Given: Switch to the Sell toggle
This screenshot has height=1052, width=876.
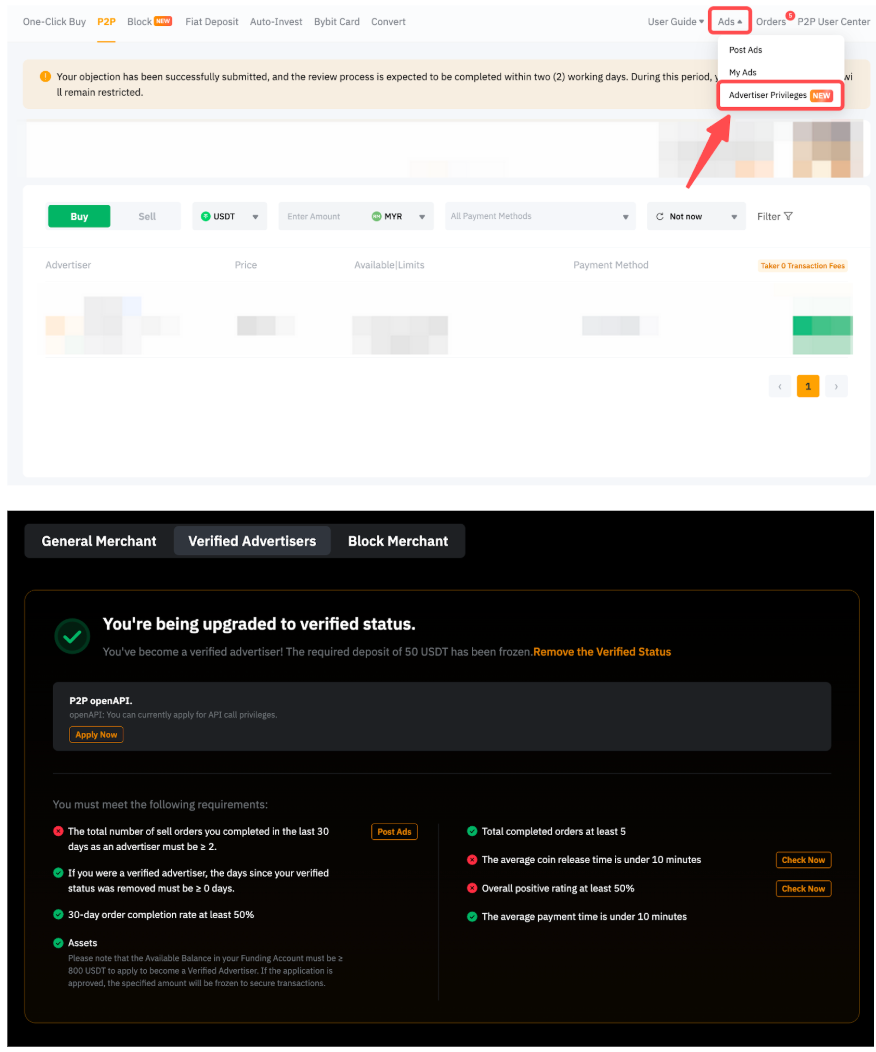Looking at the screenshot, I should pyautogui.click(x=147, y=217).
